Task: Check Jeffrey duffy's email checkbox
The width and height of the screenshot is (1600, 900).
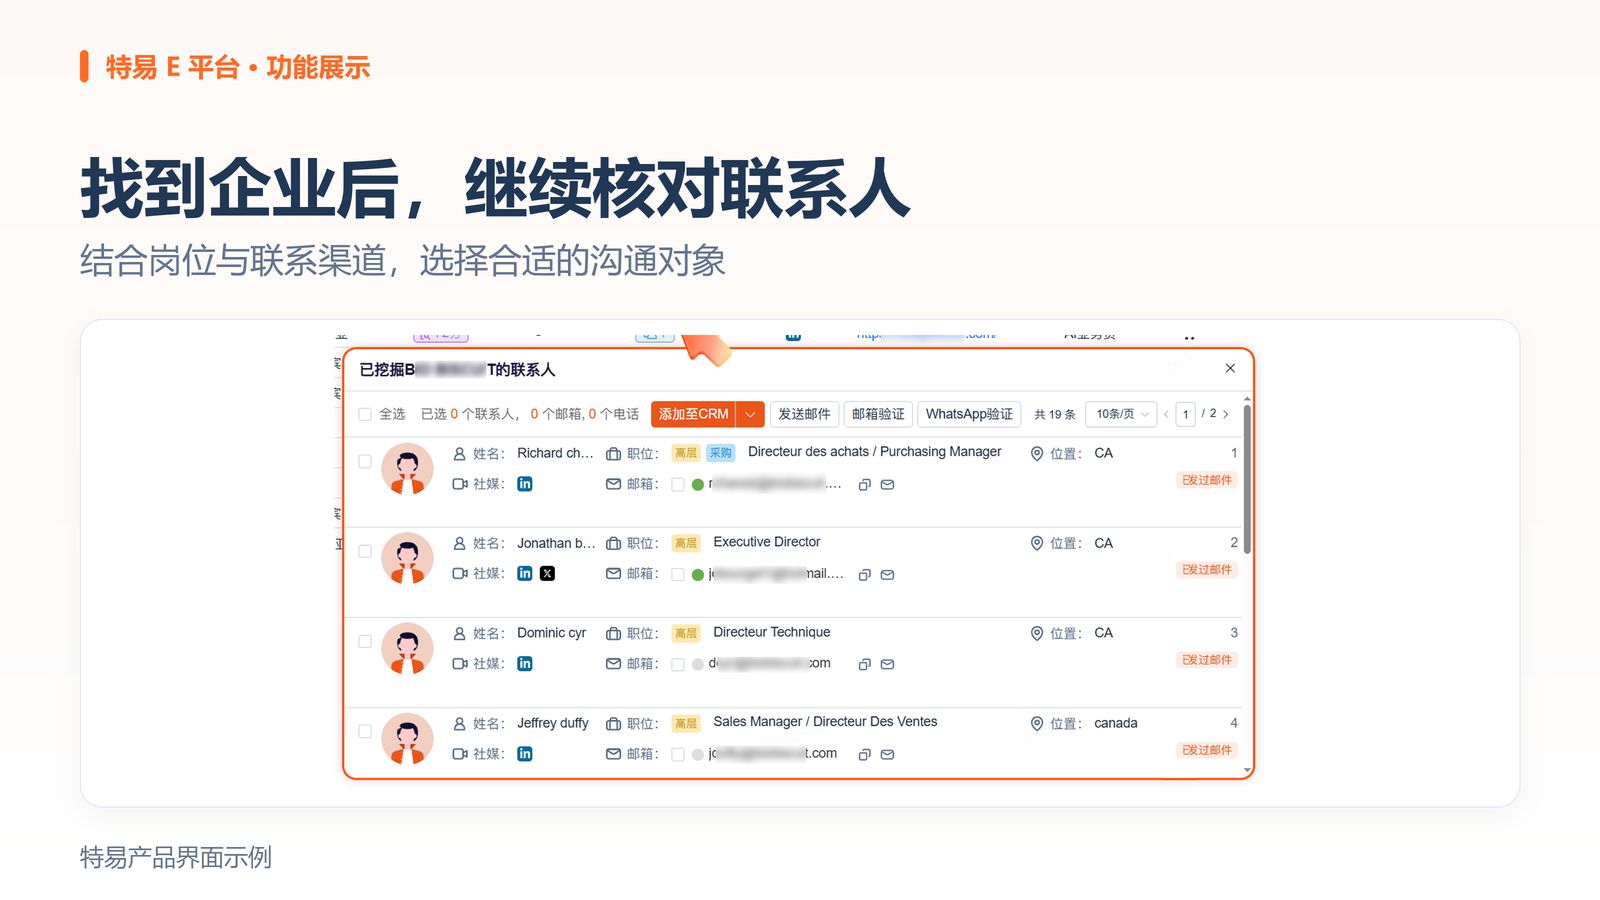Action: 678,755
